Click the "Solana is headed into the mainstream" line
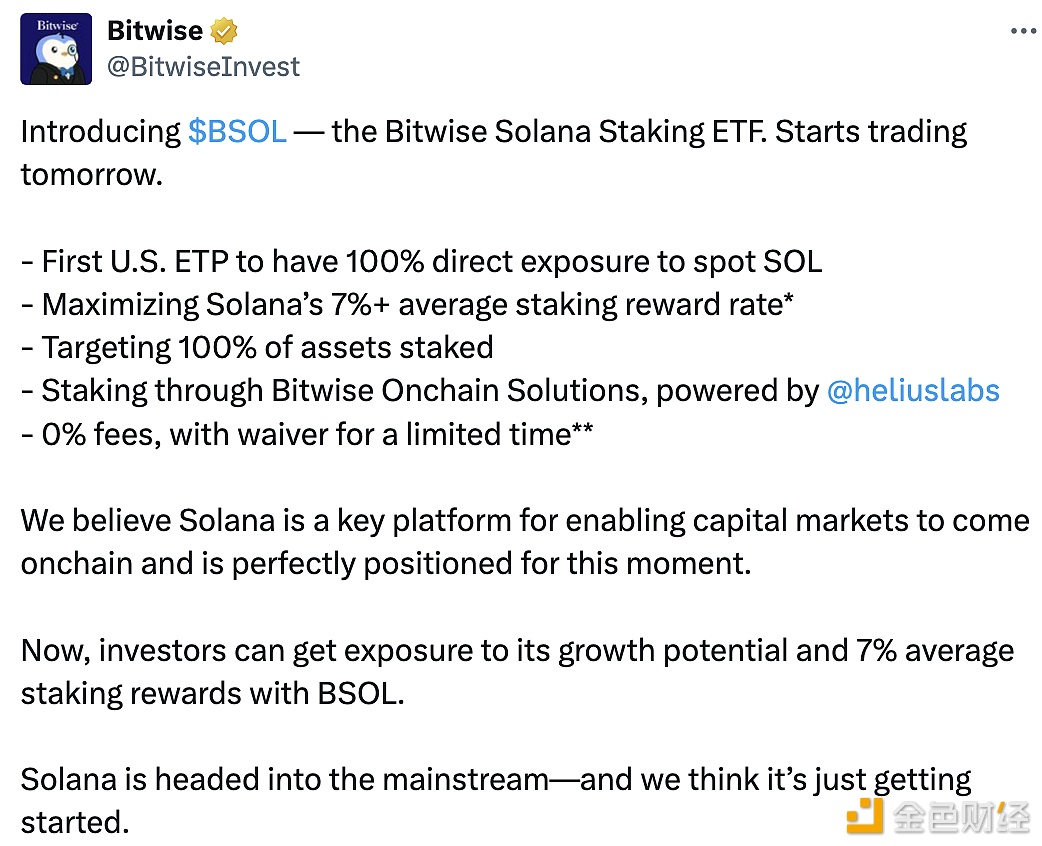Image resolution: width=1042 pixels, height=846 pixels. (x=496, y=780)
